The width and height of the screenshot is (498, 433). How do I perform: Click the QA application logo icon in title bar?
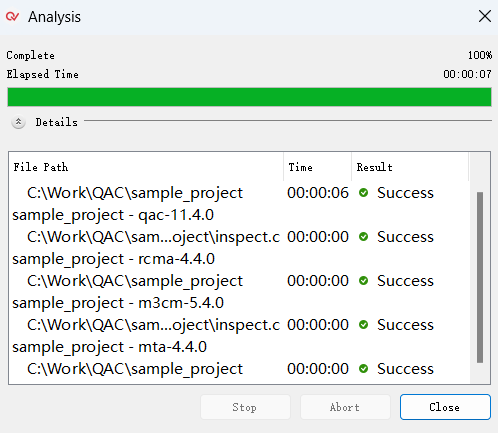click(x=13, y=16)
